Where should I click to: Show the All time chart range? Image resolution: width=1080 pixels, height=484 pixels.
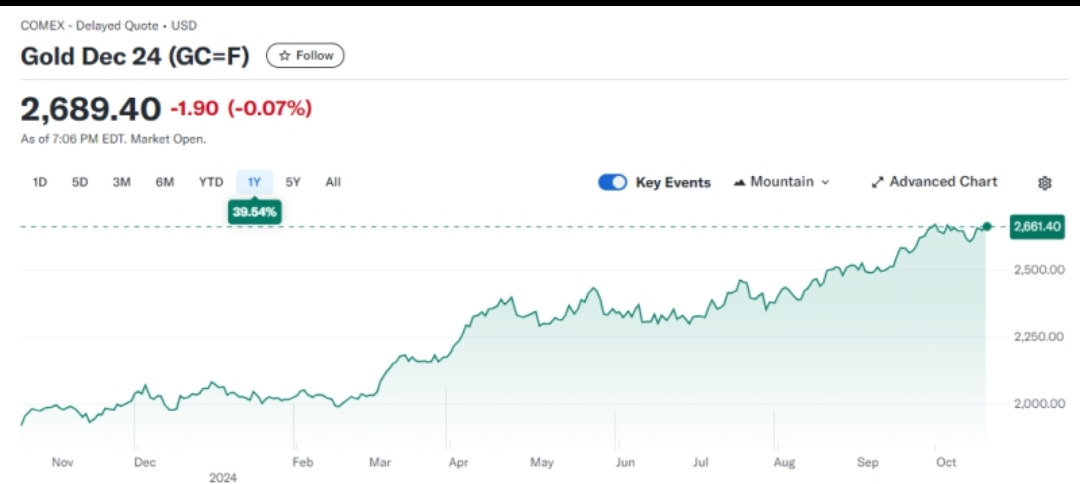[333, 182]
